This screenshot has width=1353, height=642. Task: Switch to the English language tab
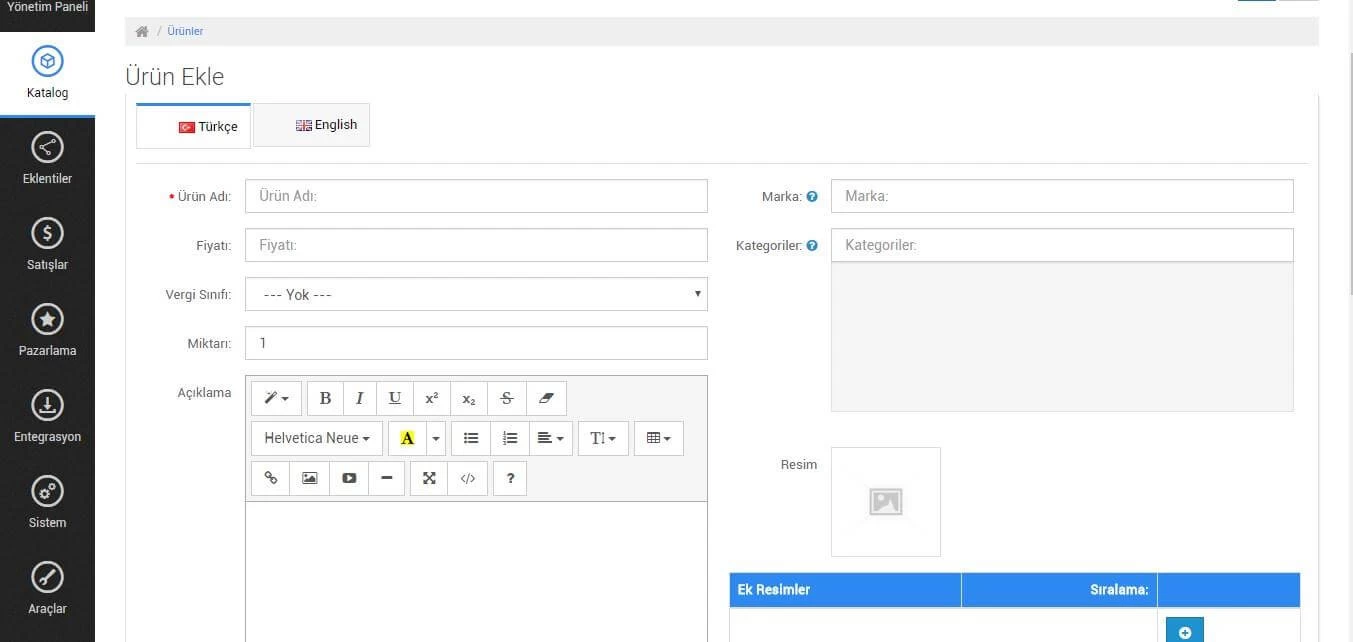pyautogui.click(x=312, y=125)
